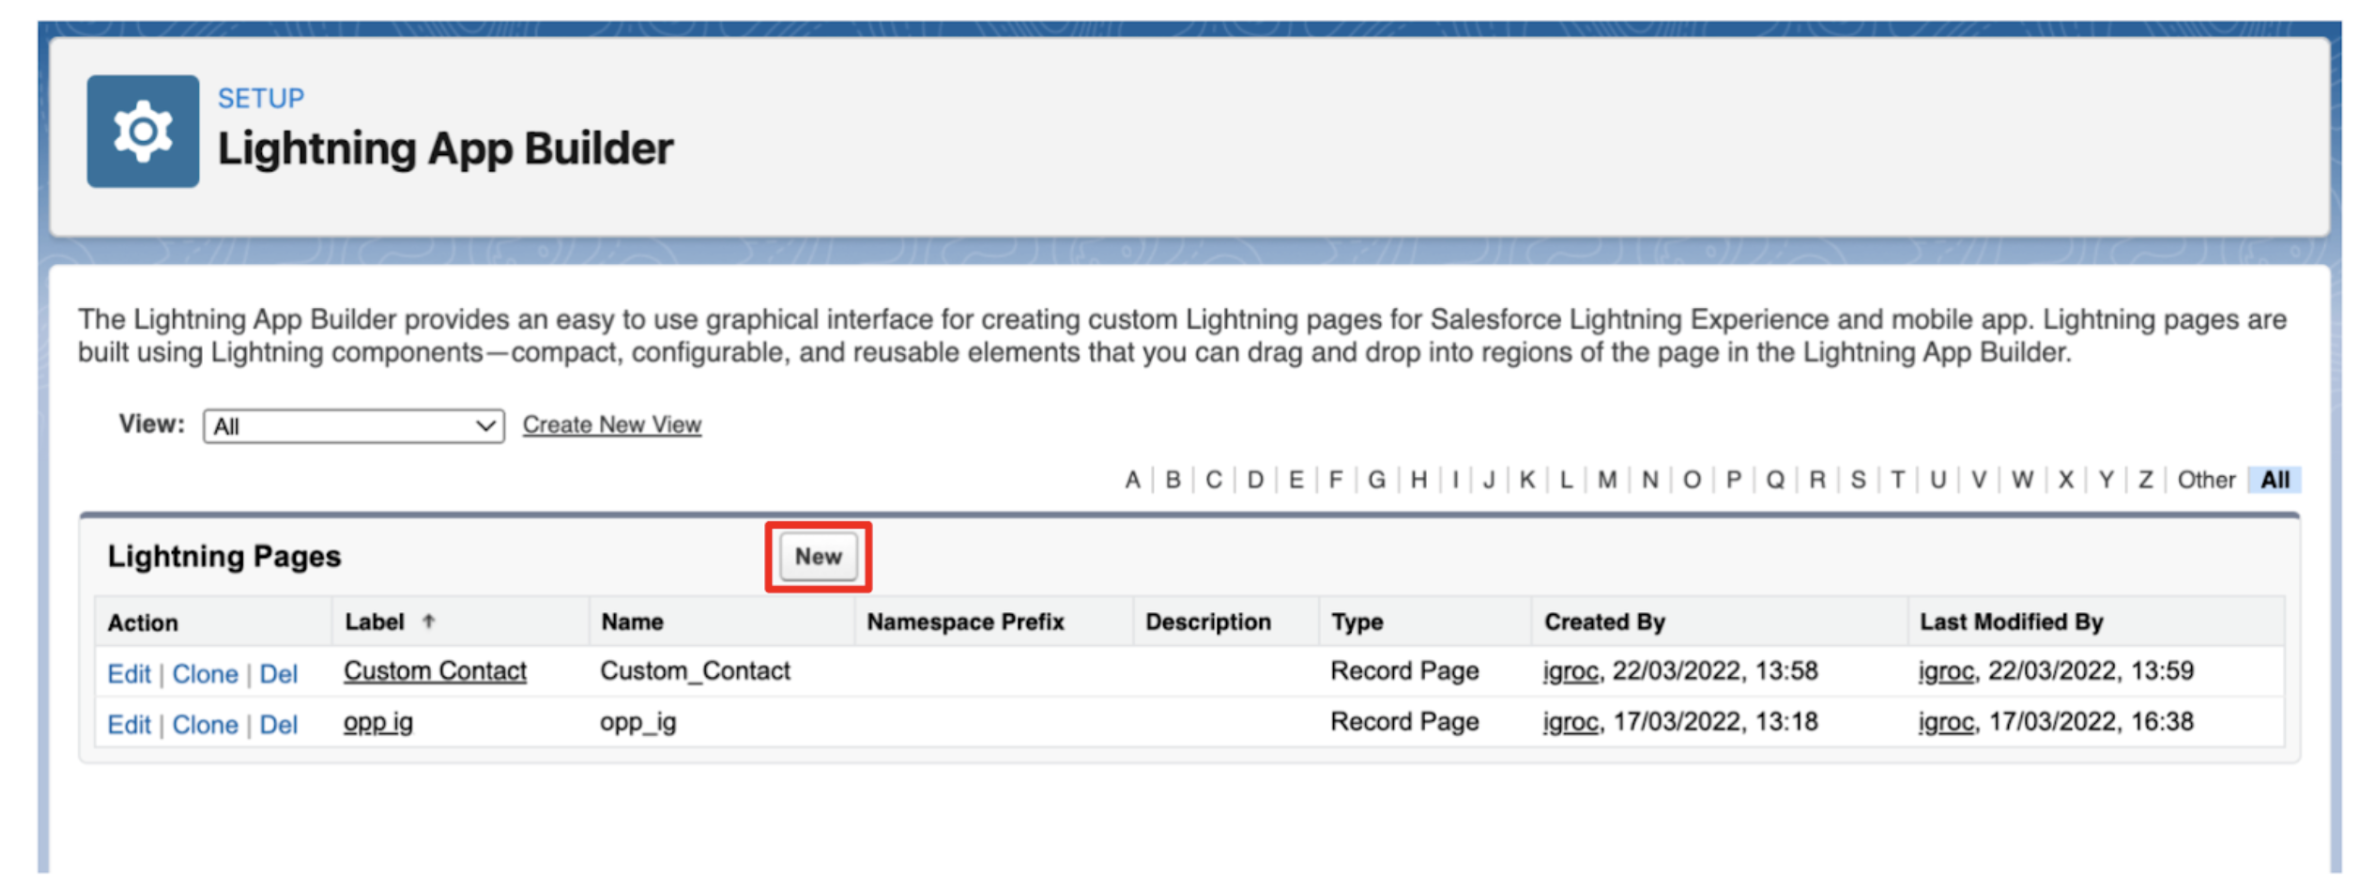Click the Custom_Contact name cell

[x=695, y=671]
